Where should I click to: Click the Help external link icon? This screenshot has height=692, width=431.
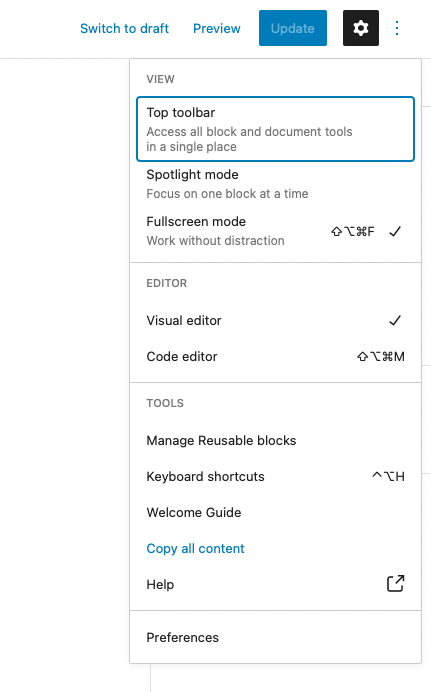click(x=395, y=583)
